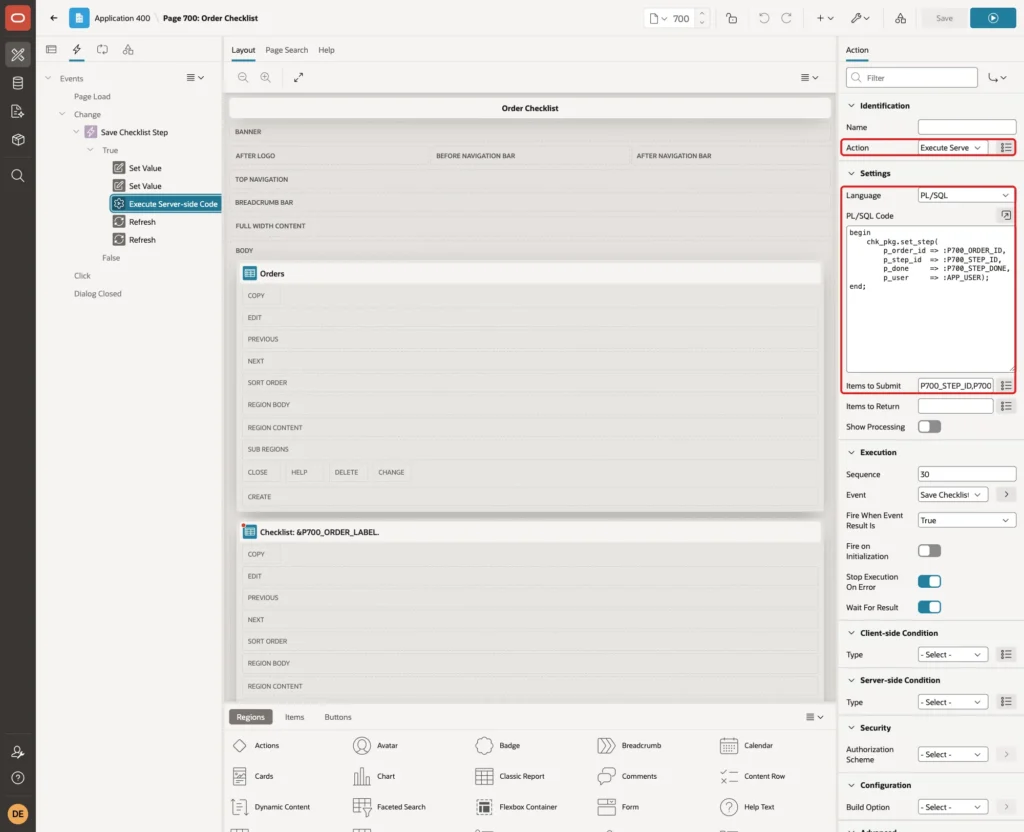Select Execute Server-side Code action node
Image resolution: width=1024 pixels, height=832 pixels.
(x=166, y=204)
